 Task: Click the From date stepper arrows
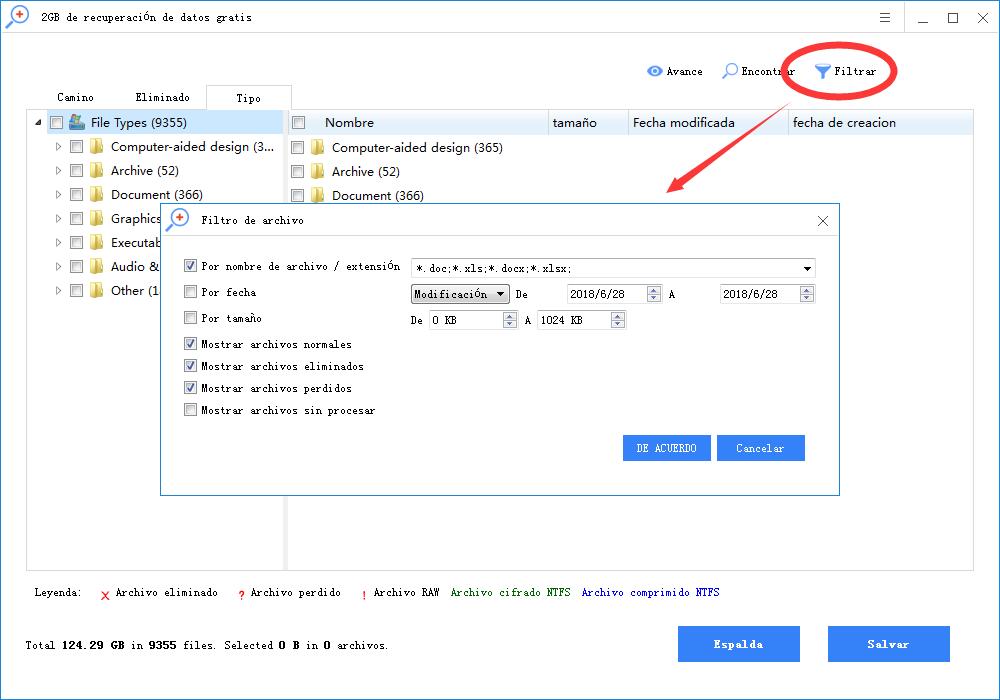coord(654,294)
